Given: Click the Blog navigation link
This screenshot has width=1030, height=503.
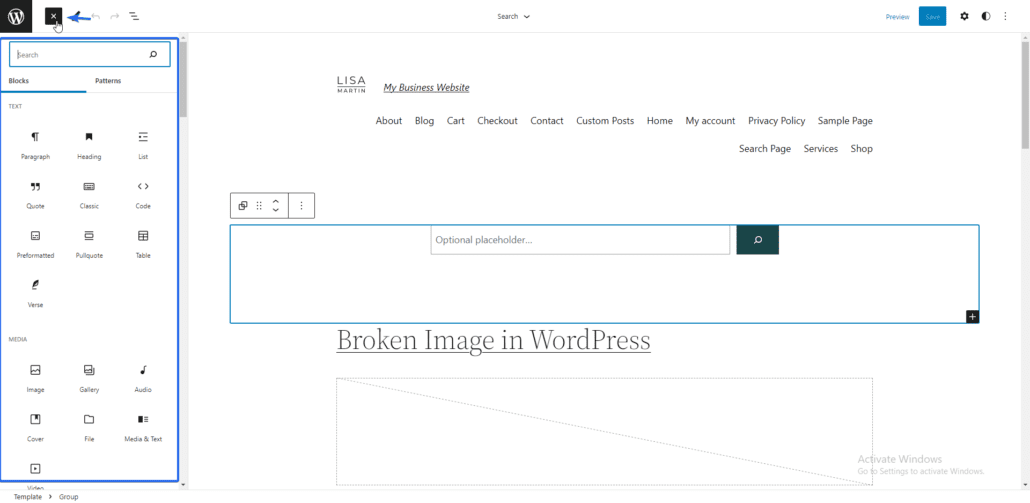Looking at the screenshot, I should (x=424, y=121).
